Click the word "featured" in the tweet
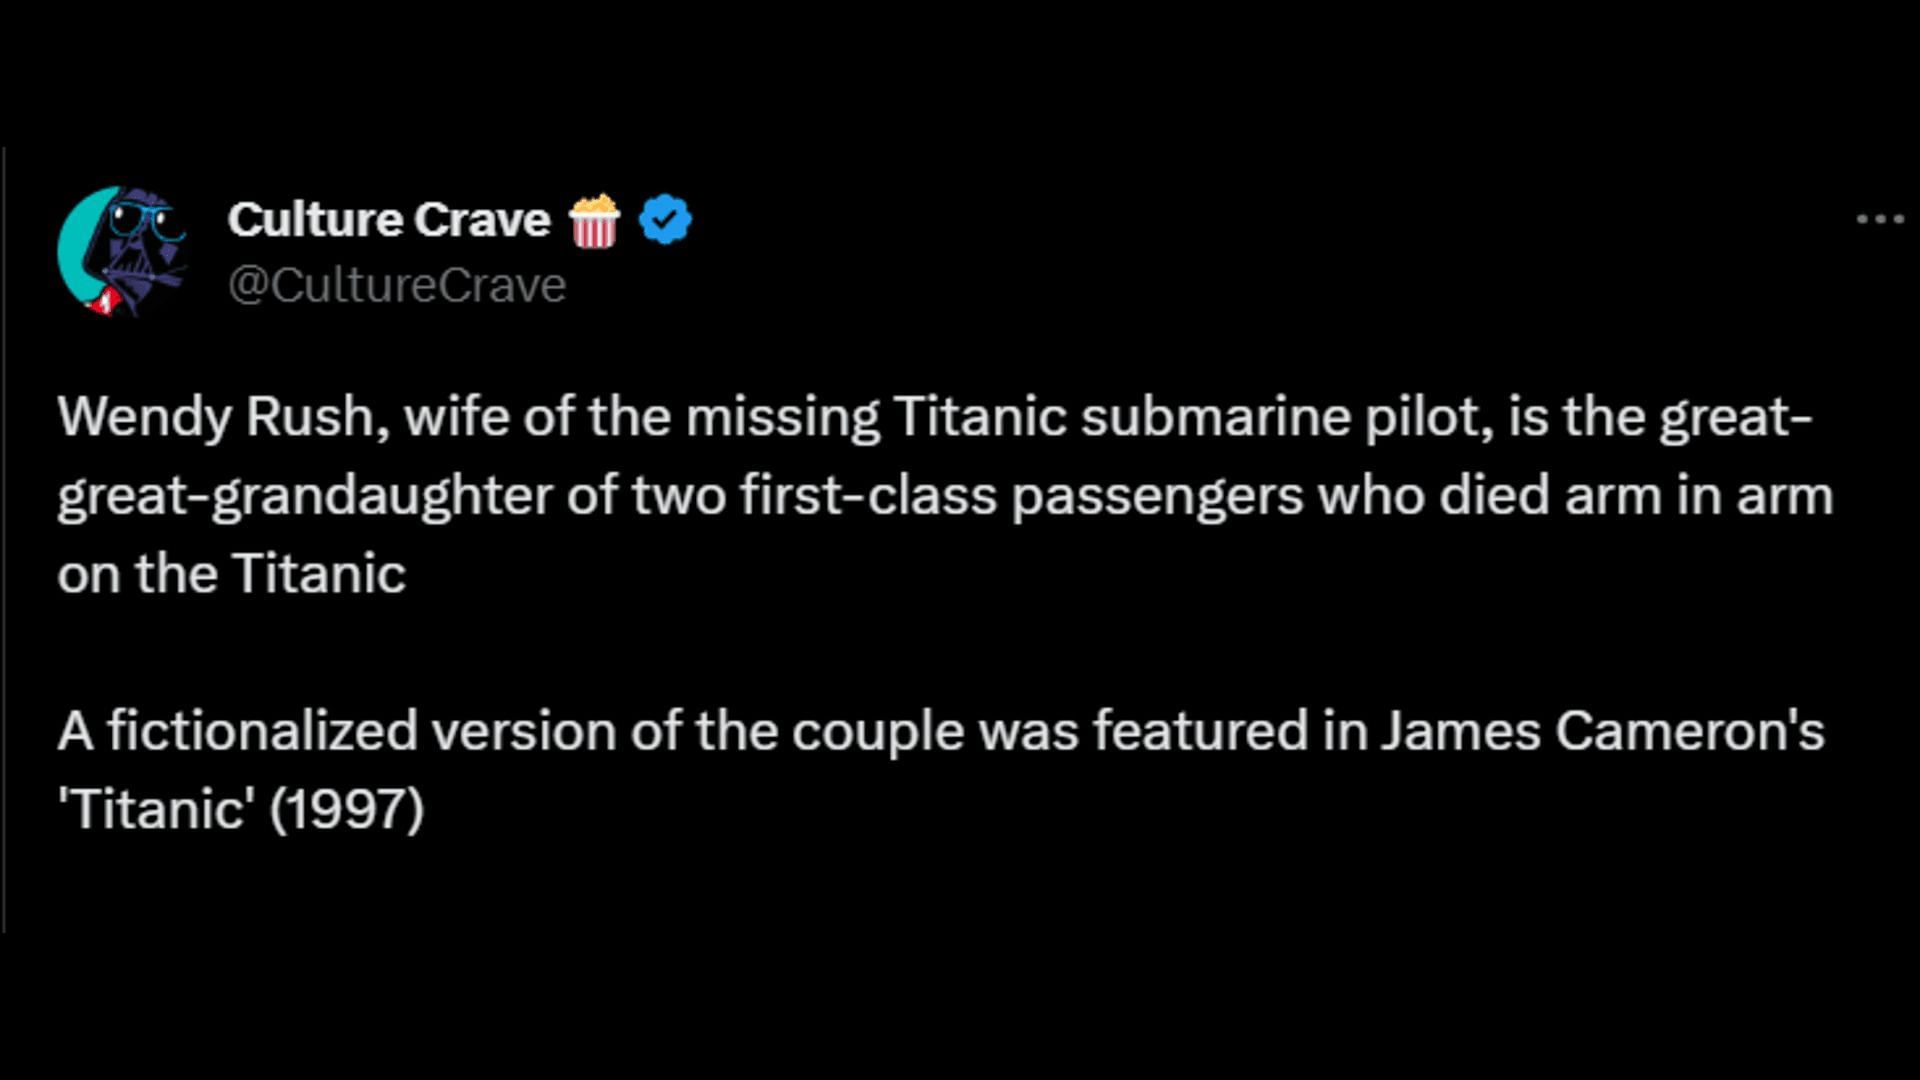 1200,731
